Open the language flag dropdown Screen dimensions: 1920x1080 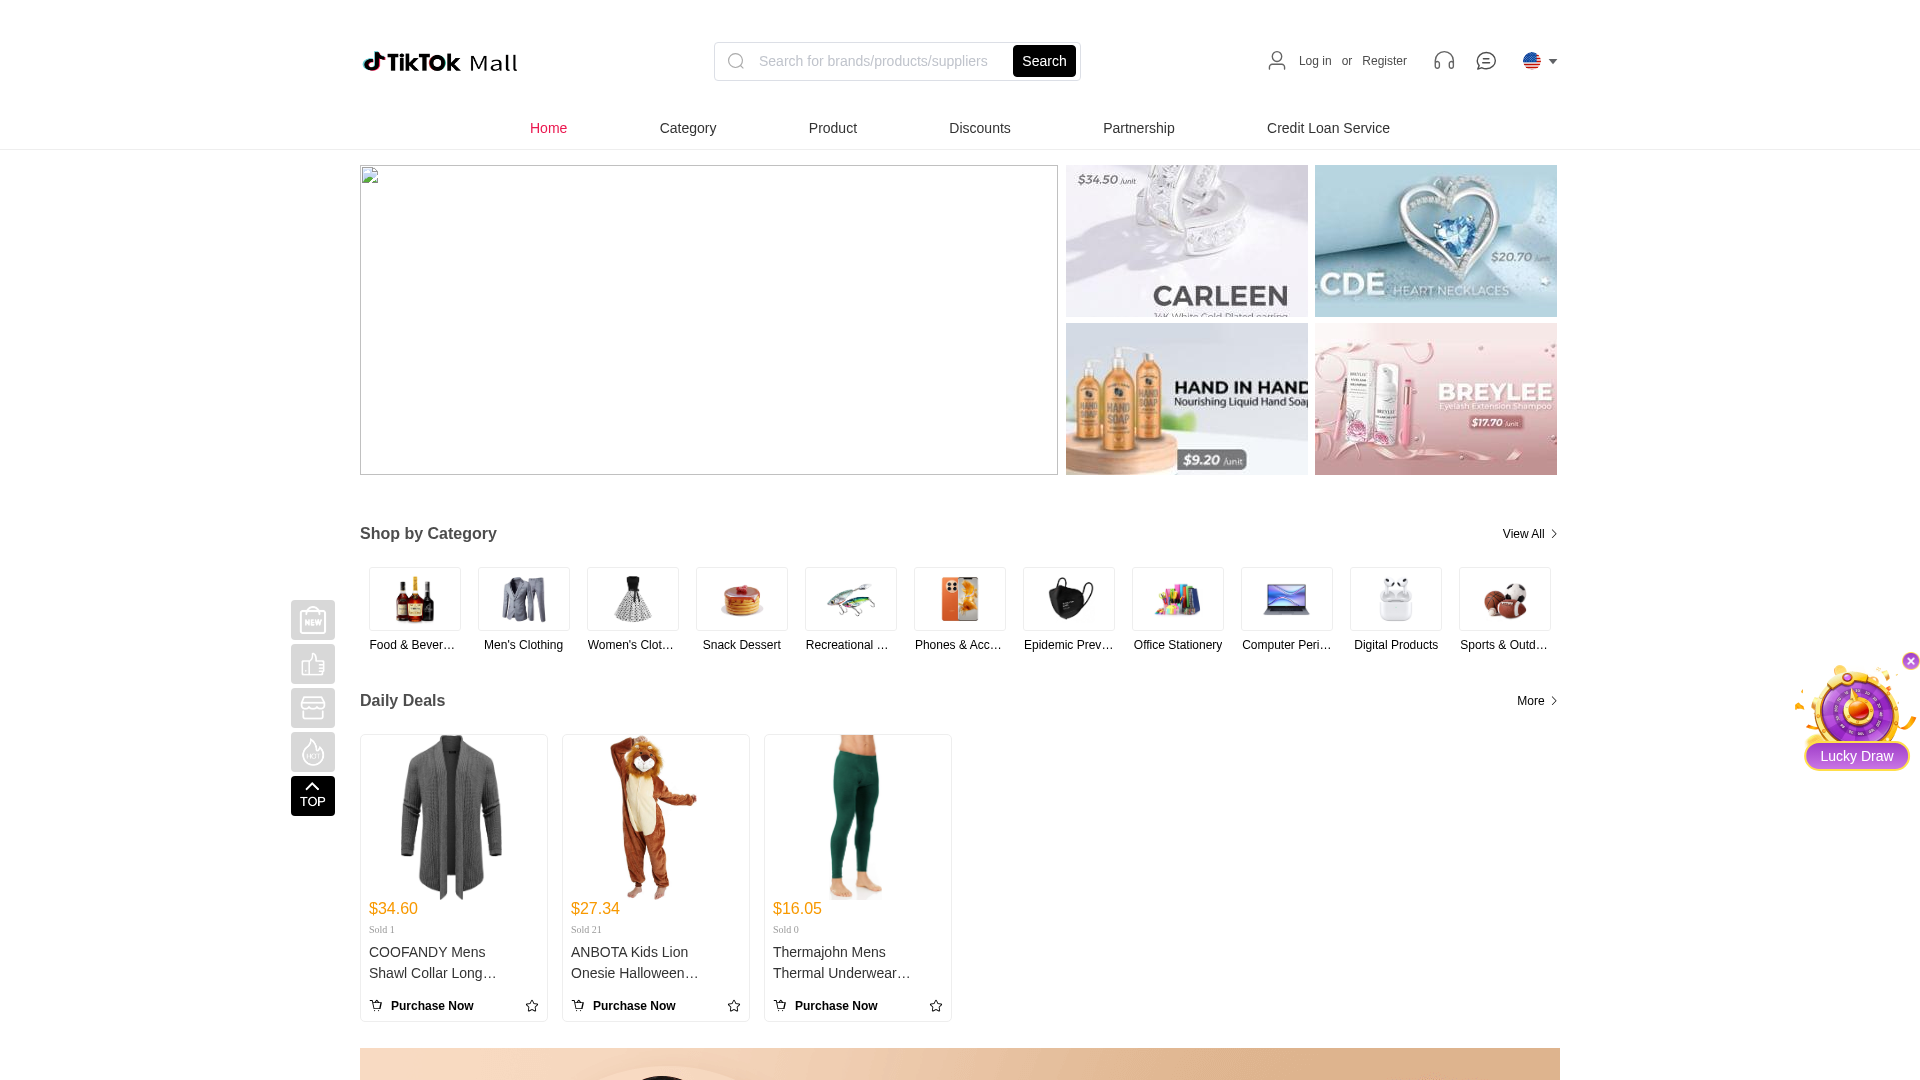[x=1540, y=61]
